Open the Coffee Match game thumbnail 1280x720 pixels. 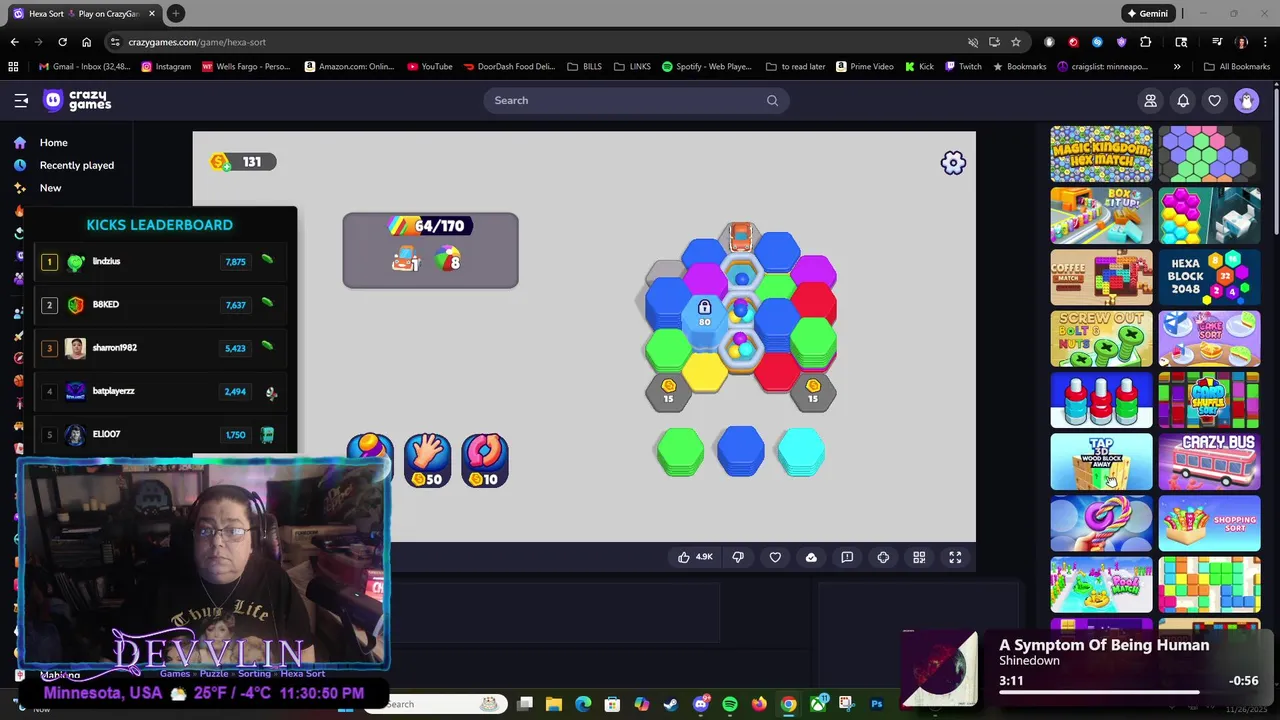pyautogui.click(x=1101, y=277)
